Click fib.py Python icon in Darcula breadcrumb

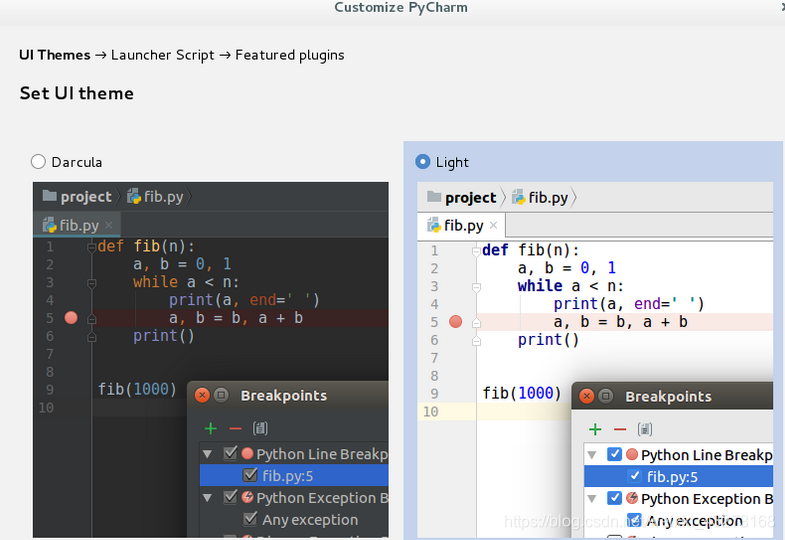pyautogui.click(x=134, y=196)
